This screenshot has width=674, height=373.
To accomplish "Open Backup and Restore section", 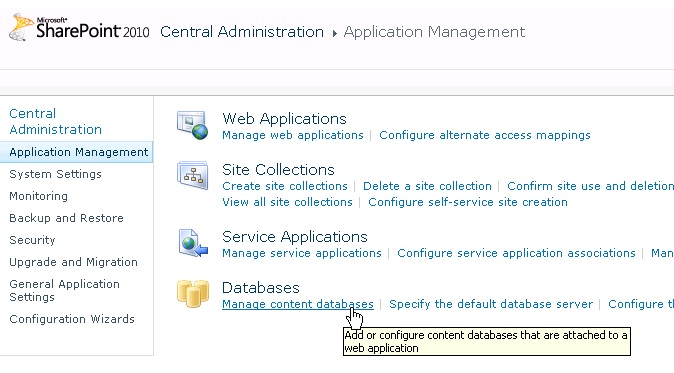I will pyautogui.click(x=66, y=218).
